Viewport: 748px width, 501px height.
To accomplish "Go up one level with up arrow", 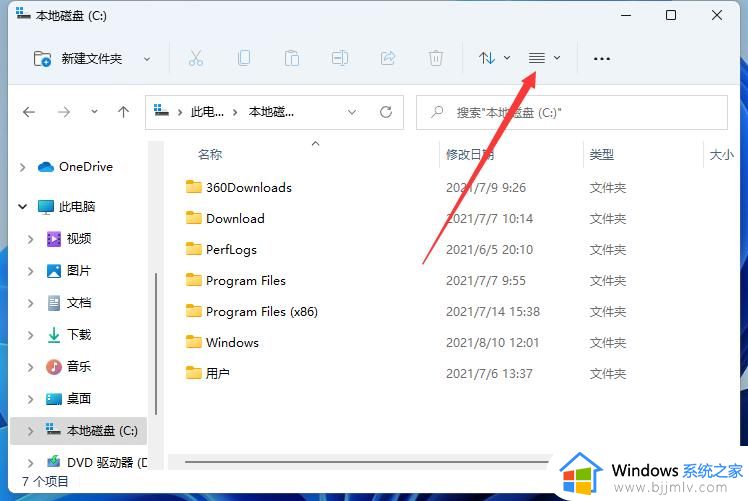I will click(x=123, y=112).
